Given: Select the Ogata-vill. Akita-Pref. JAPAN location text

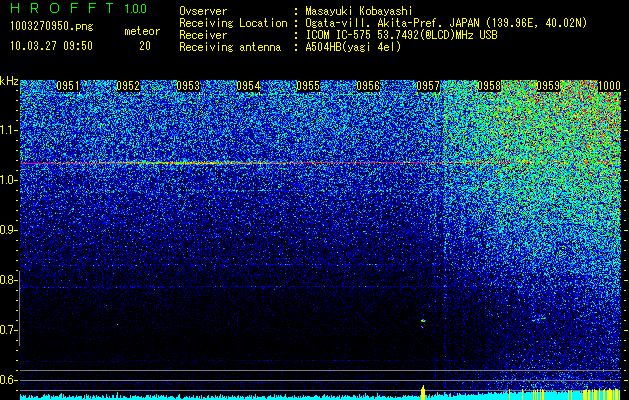Looking at the screenshot, I should click(446, 23).
